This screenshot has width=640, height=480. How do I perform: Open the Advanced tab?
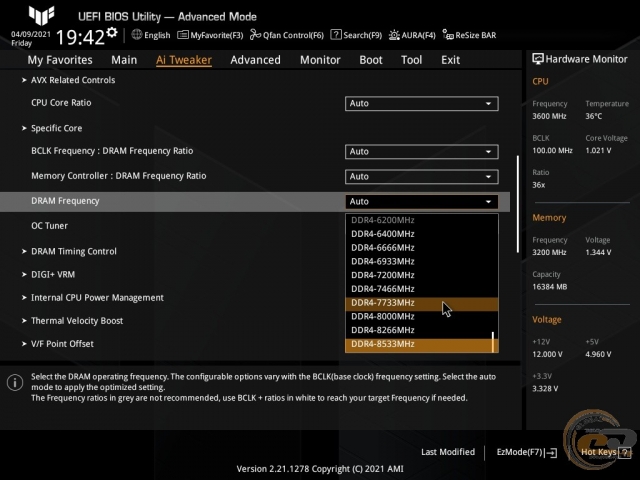(x=256, y=60)
